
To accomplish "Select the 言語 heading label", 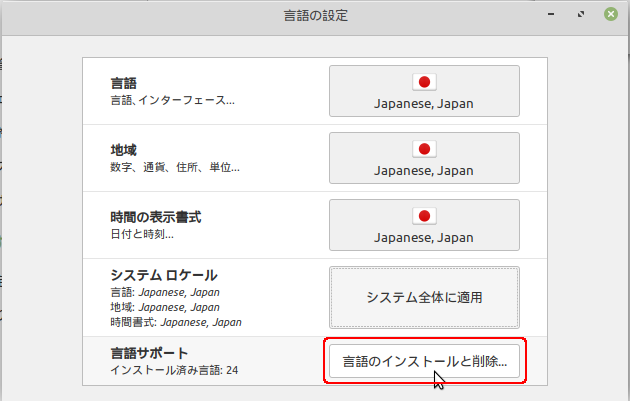I will pyautogui.click(x=124, y=83).
